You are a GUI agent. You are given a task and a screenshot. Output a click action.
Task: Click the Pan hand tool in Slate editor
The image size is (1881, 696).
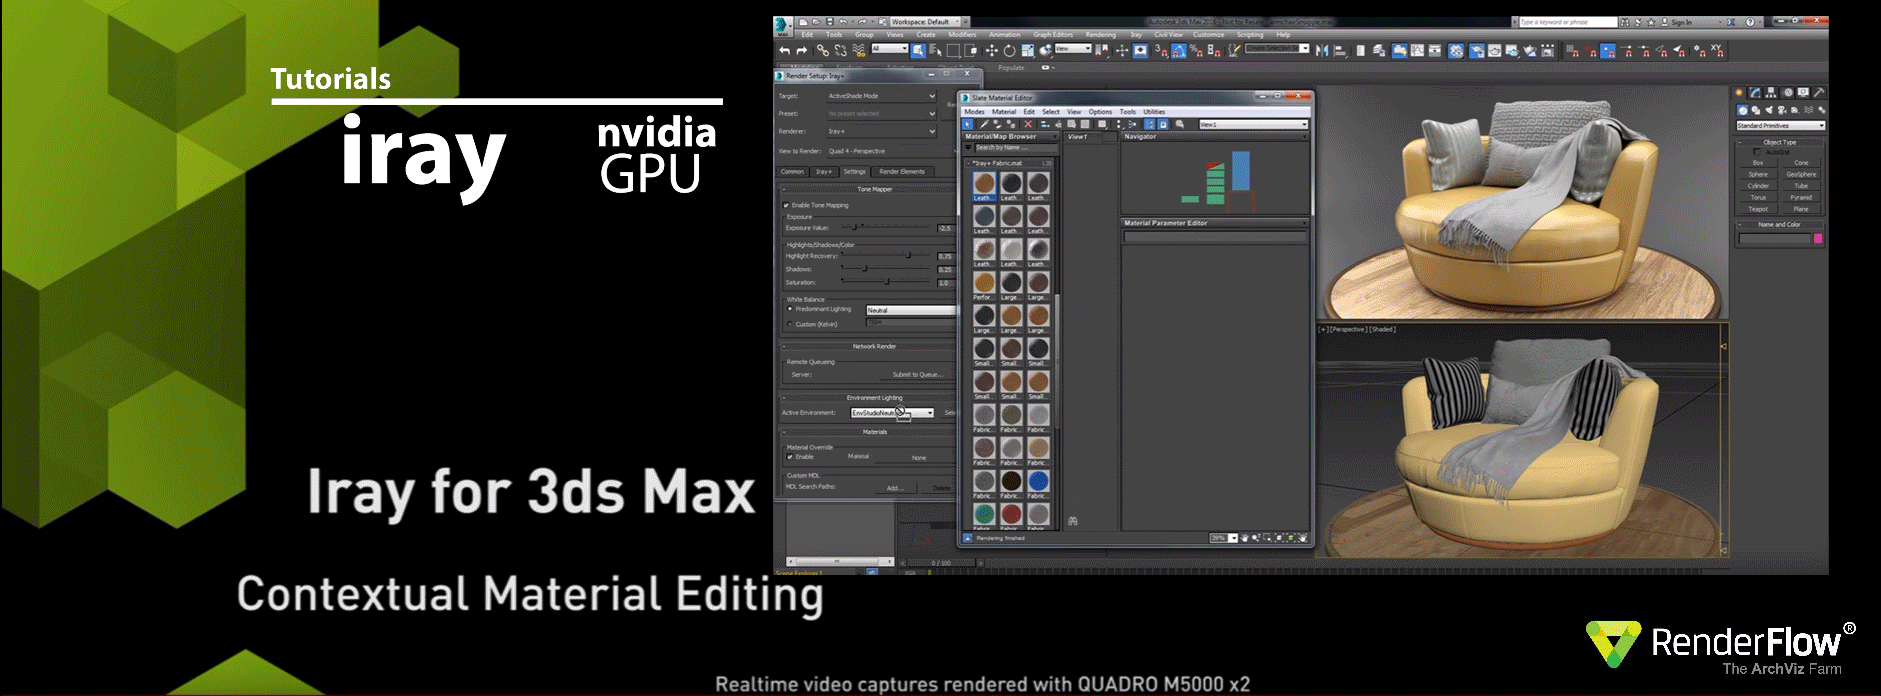[1245, 538]
